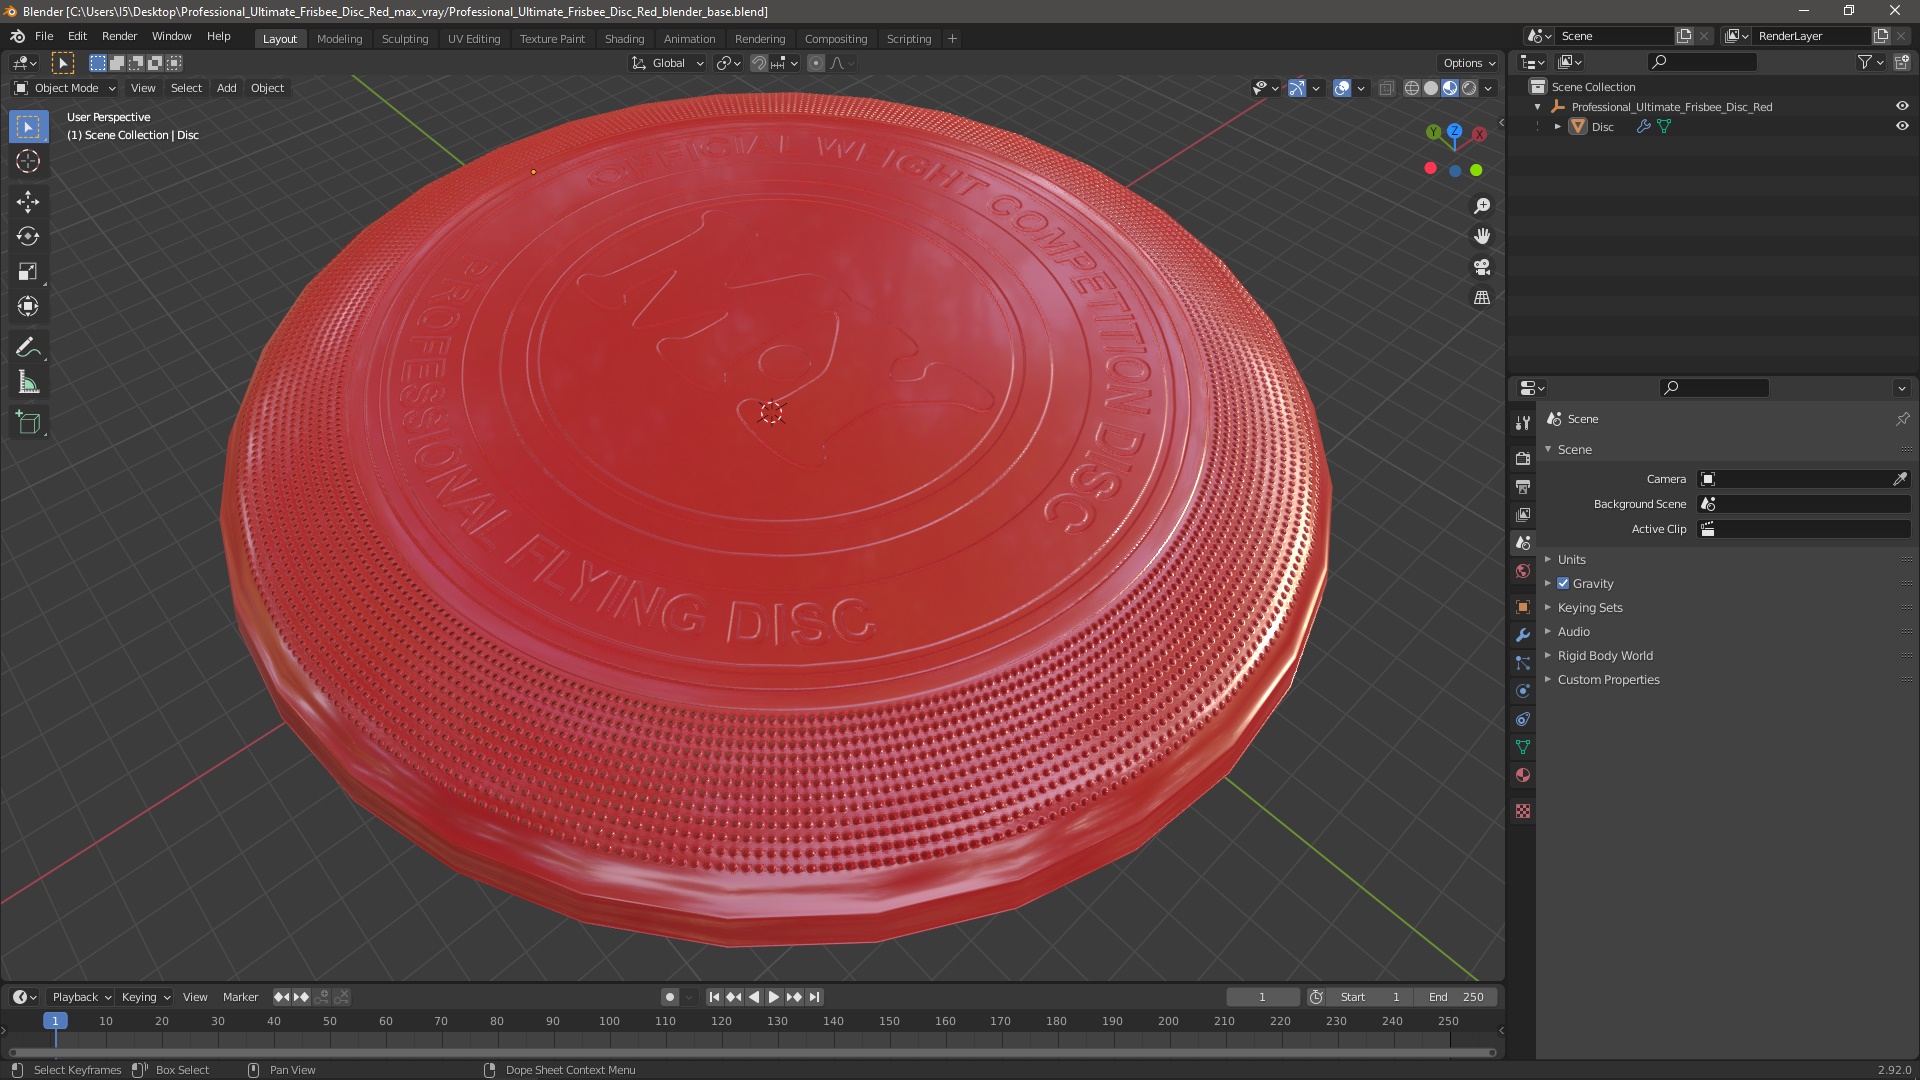The image size is (1920, 1080).
Task: Toggle auto keying record button
Action: pyautogui.click(x=670, y=997)
